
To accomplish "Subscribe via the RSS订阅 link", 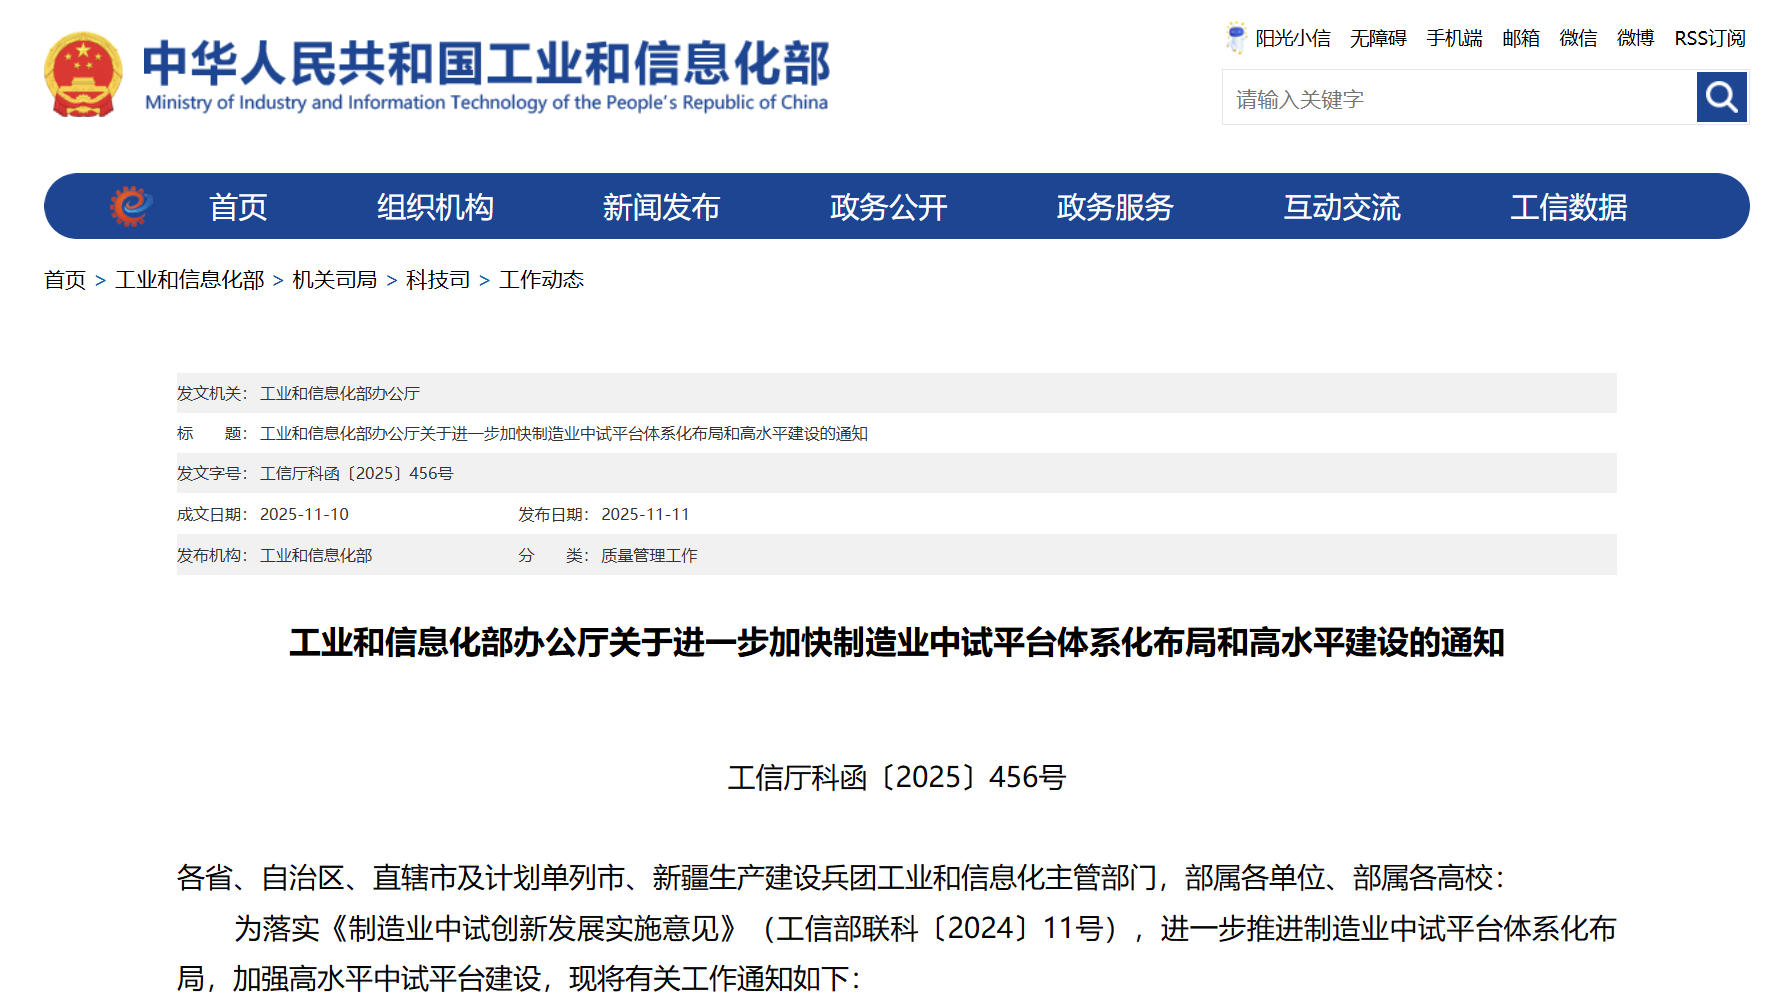I will pyautogui.click(x=1710, y=38).
